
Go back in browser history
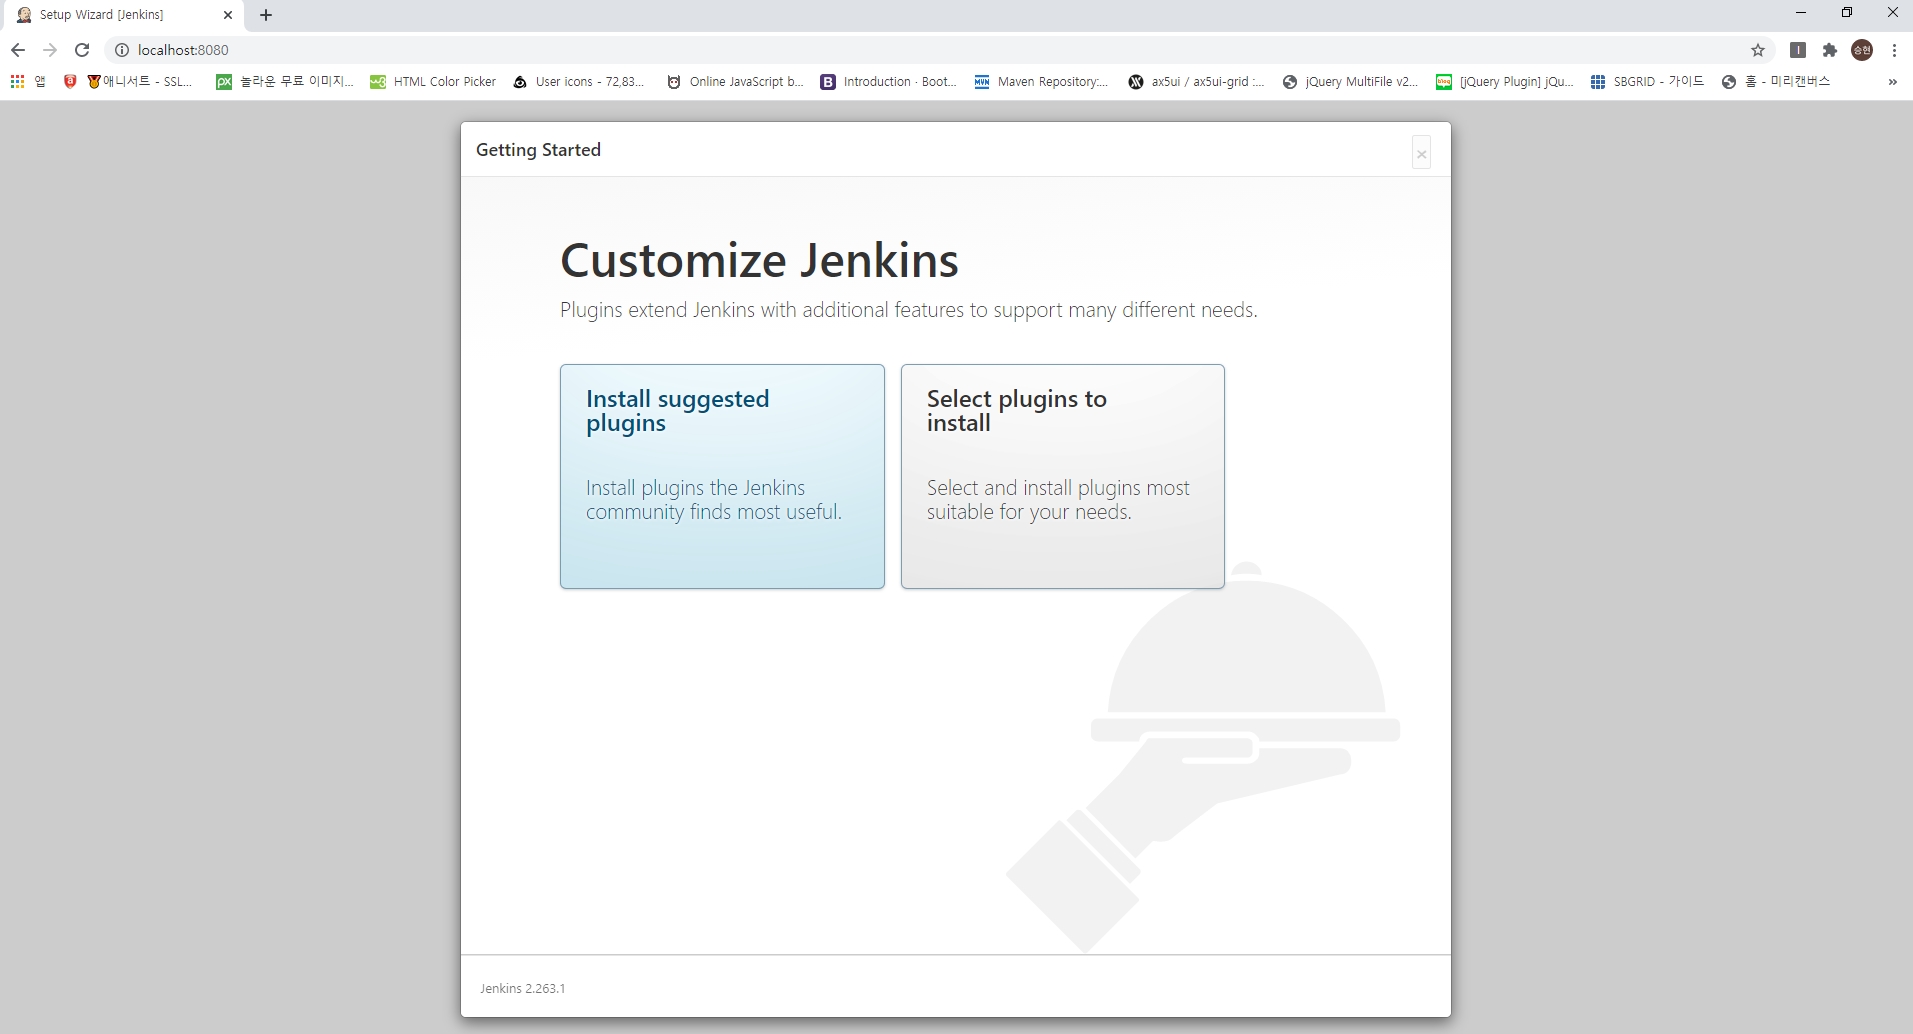click(x=18, y=50)
